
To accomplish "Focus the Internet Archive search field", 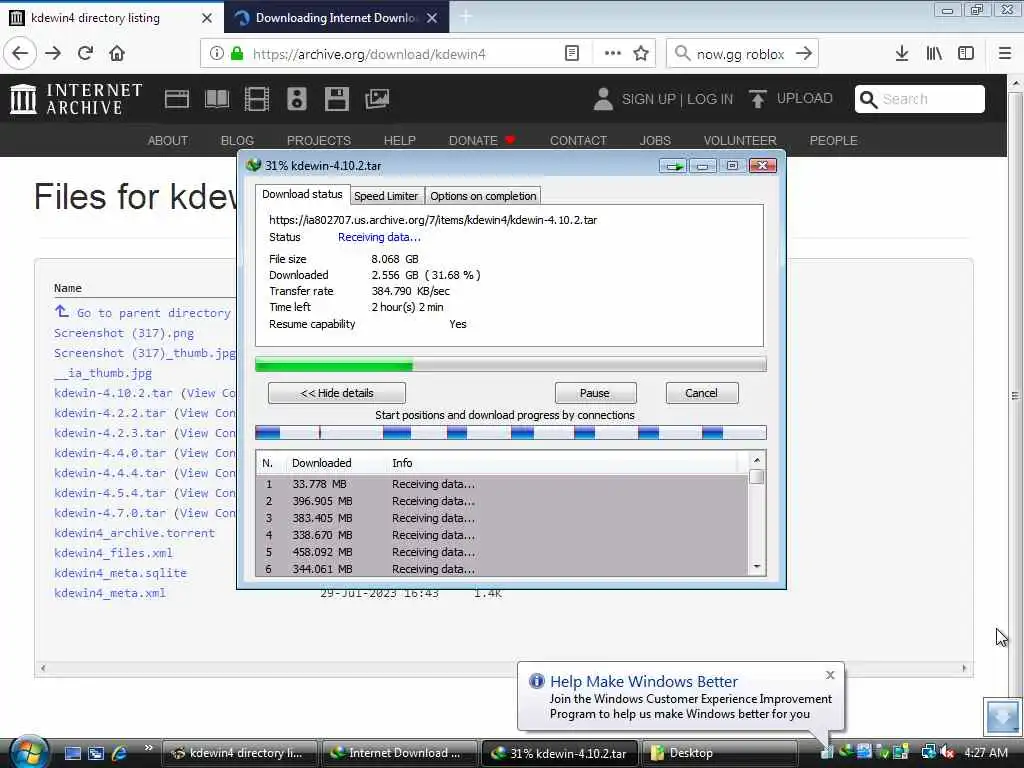I will pos(920,99).
